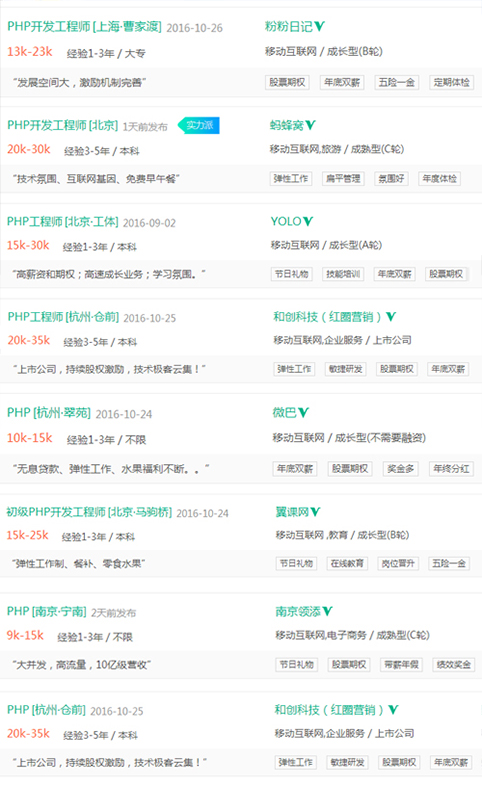Click the 实力派 badge on the Beijing PHP job
The height and width of the screenshot is (811, 482).
point(199,125)
